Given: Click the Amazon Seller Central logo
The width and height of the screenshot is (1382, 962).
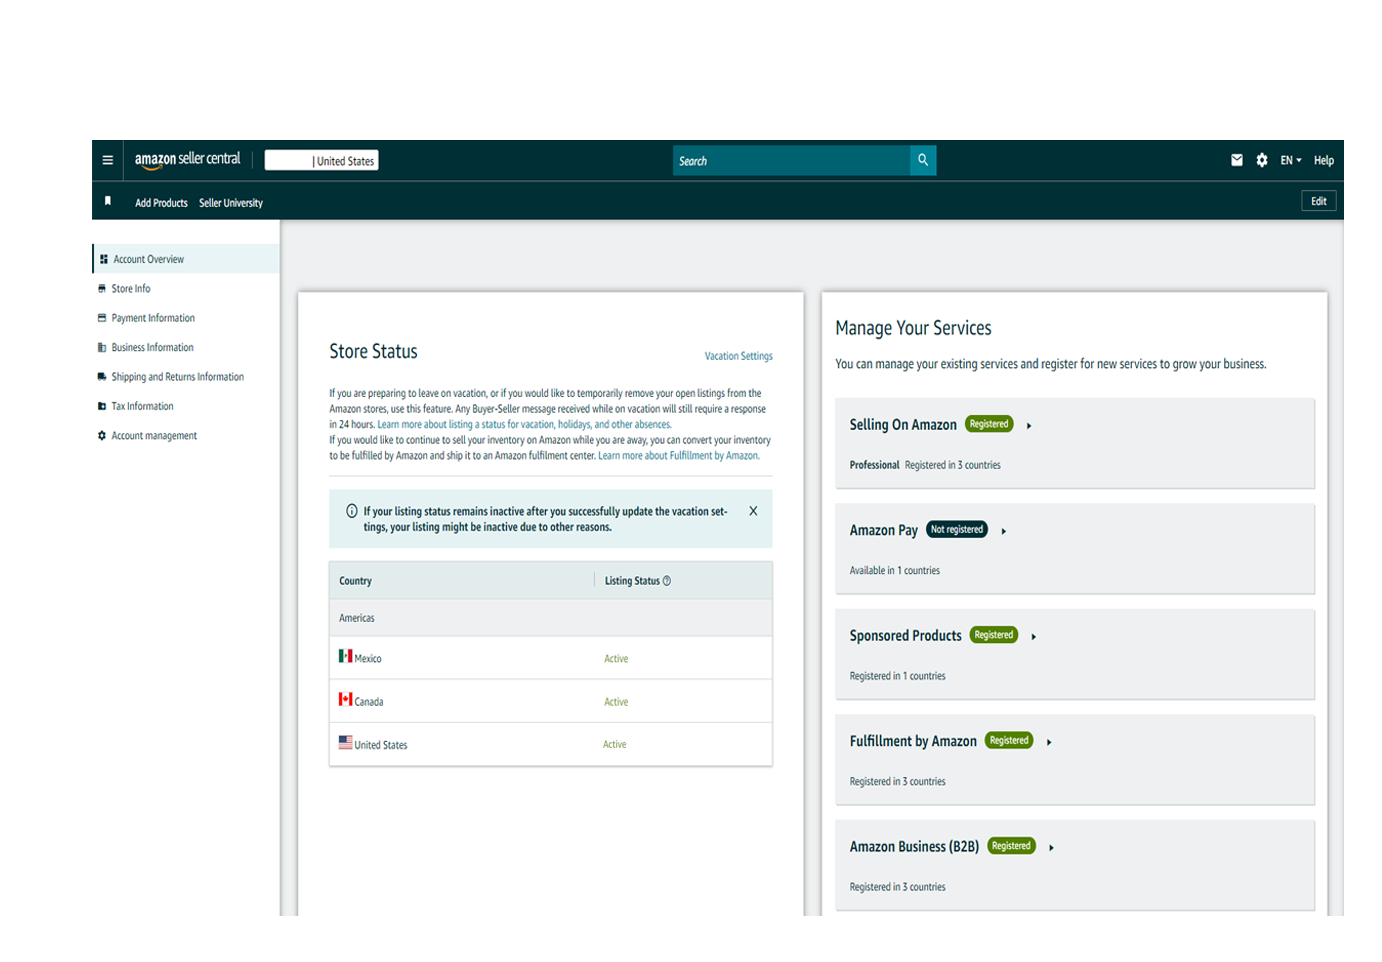Looking at the screenshot, I should pos(188,160).
